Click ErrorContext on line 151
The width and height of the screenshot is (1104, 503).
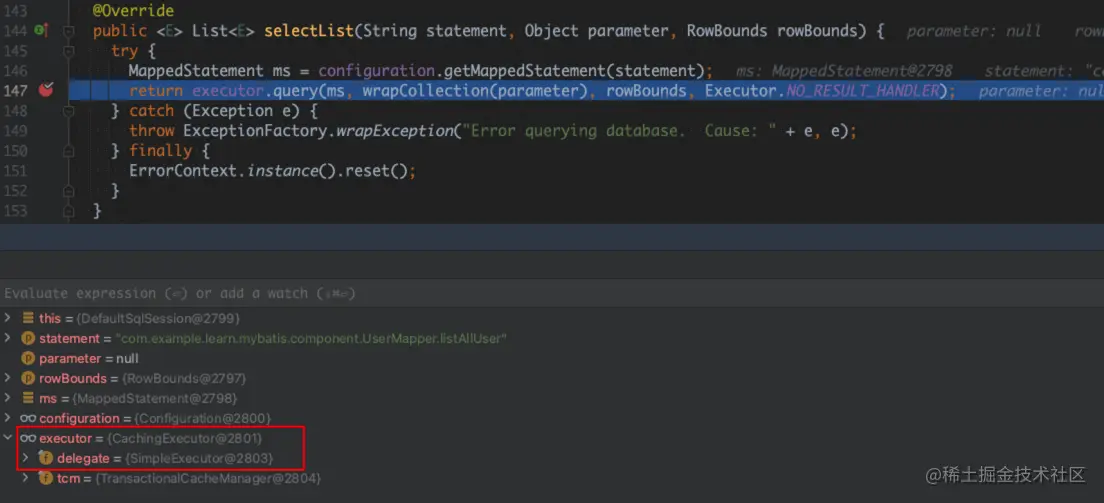182,171
